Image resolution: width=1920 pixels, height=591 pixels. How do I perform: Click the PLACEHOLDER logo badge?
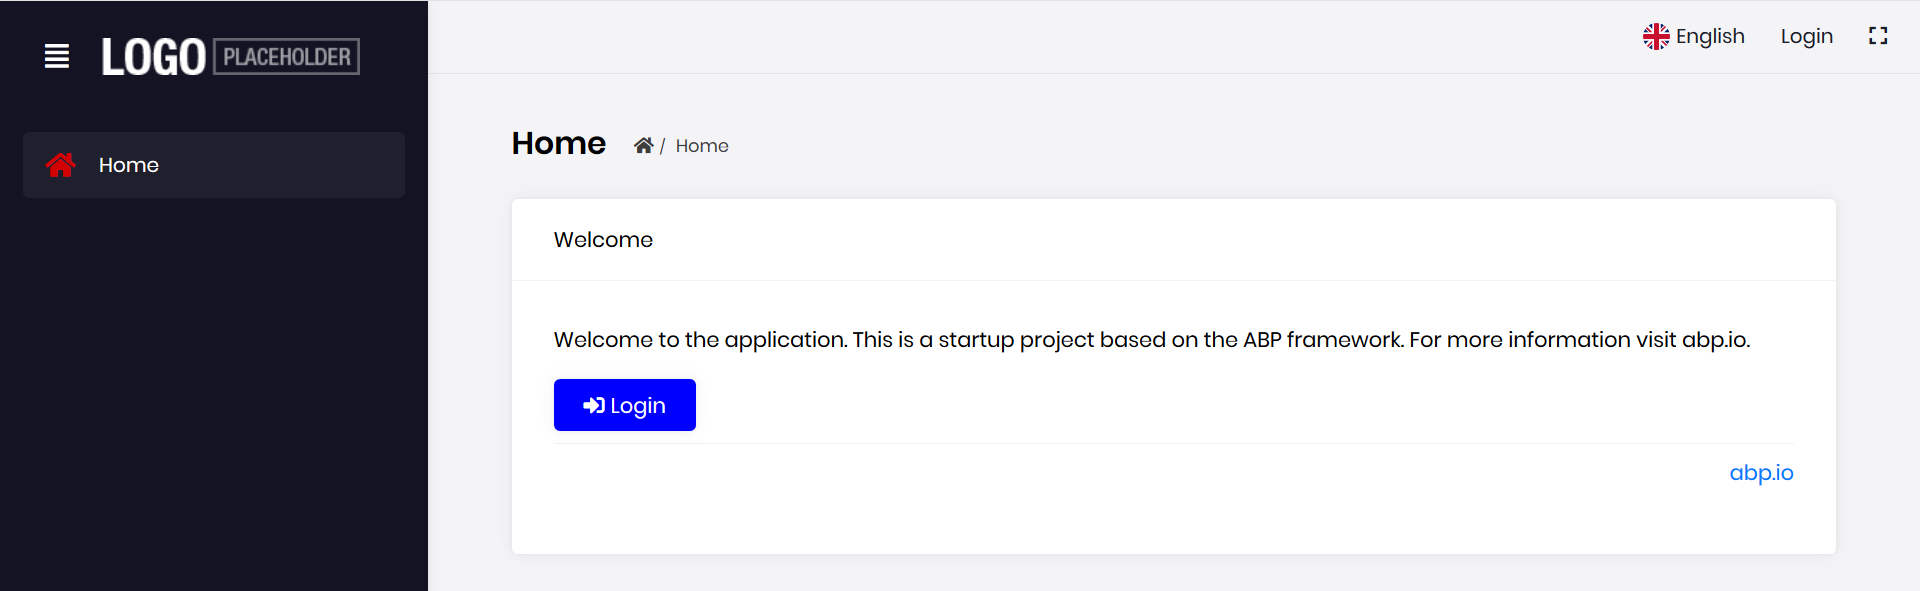tap(287, 57)
